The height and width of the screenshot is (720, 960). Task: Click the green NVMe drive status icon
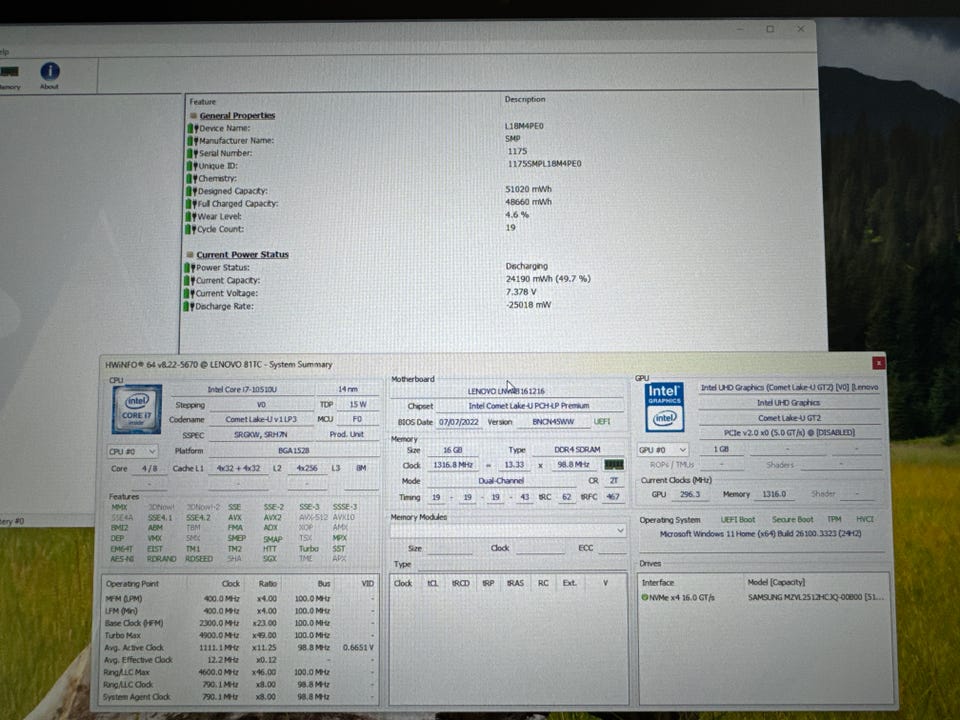click(x=646, y=597)
